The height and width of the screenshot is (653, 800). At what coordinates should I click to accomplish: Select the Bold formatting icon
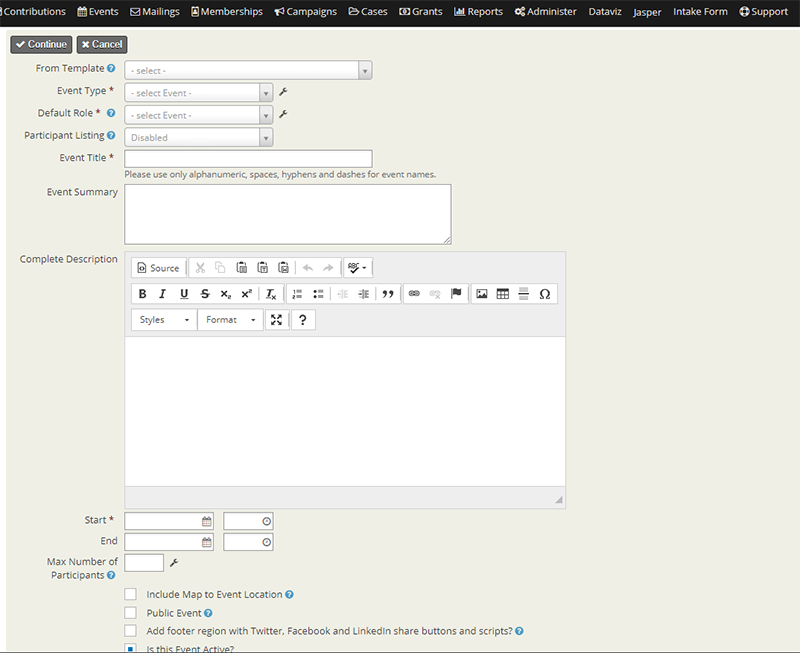tap(141, 293)
